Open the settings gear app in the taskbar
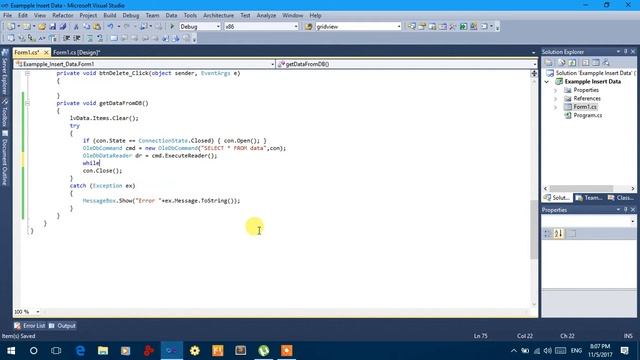Image resolution: width=640 pixels, height=360 pixels. tap(195, 351)
